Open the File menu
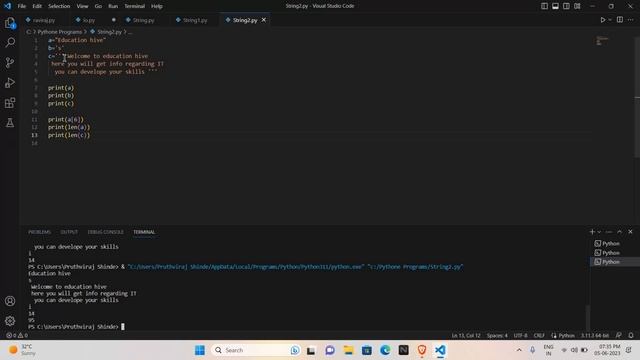Screen dimensions: 640x360 click(x=22, y=6)
